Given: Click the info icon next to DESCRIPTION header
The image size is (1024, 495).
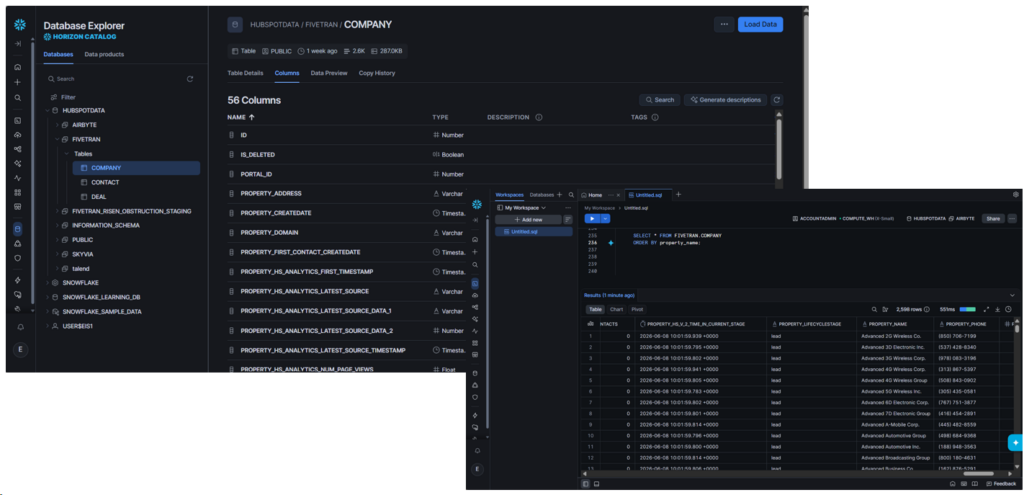Looking at the screenshot, I should [539, 118].
